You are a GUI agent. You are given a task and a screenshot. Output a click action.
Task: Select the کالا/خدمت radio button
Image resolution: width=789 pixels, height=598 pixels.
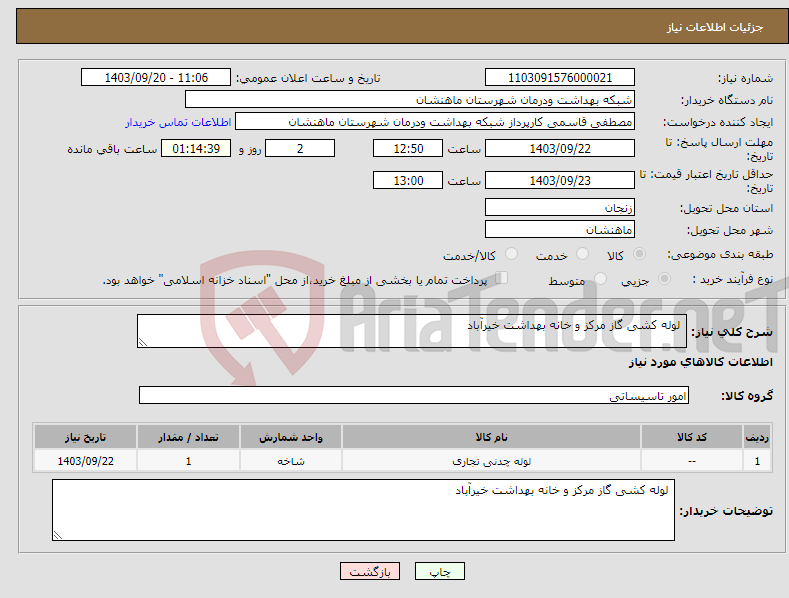(511, 254)
